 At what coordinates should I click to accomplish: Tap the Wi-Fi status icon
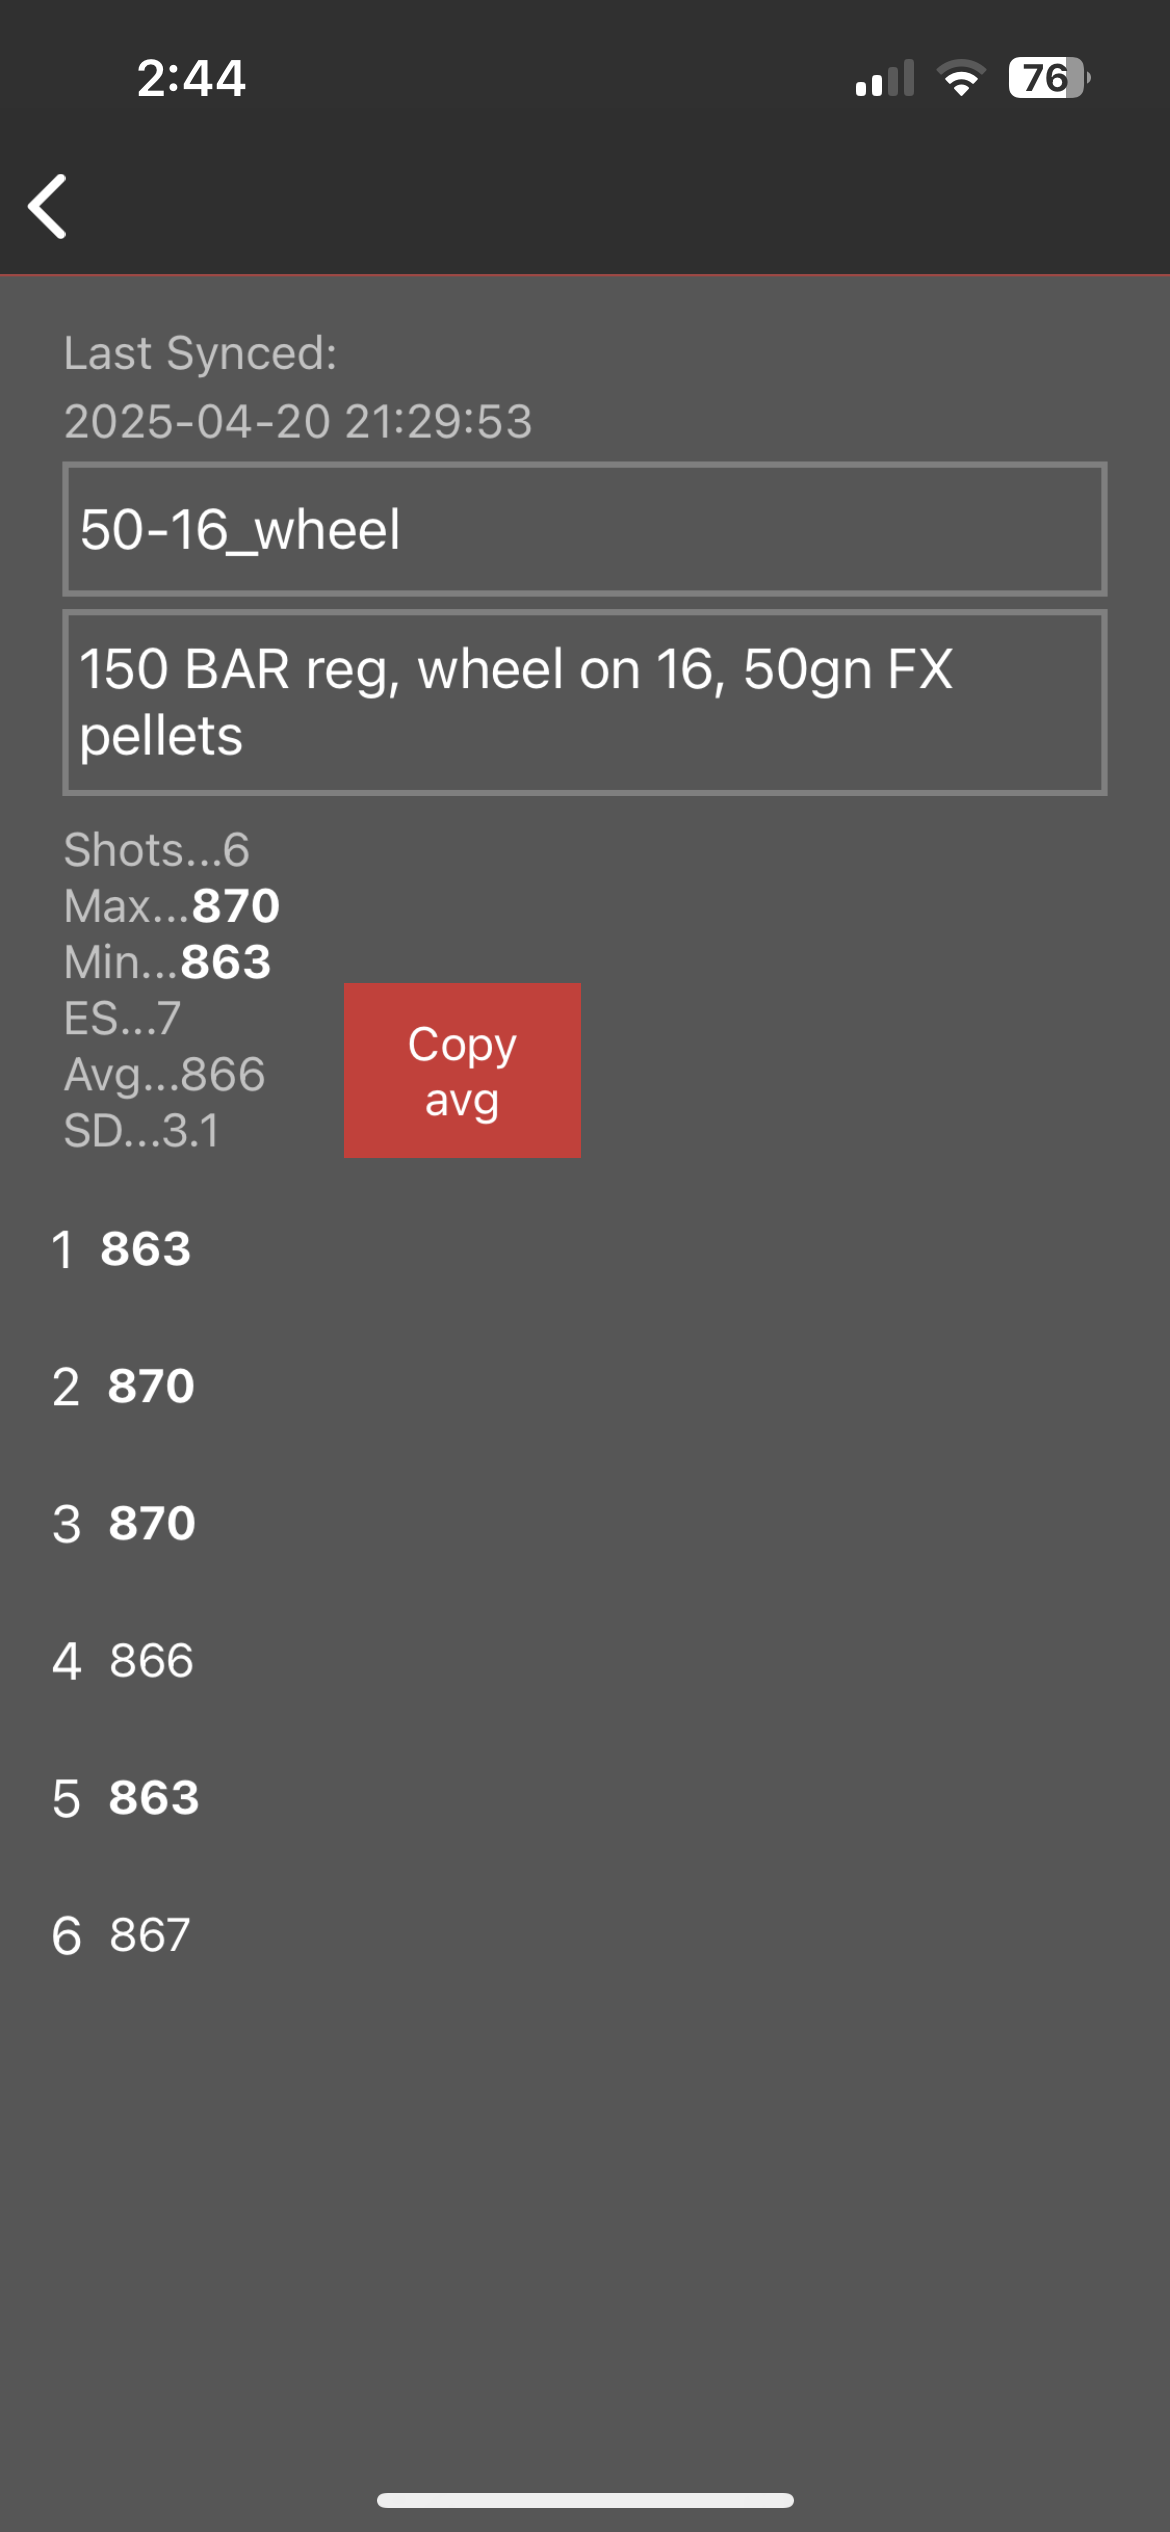click(961, 78)
